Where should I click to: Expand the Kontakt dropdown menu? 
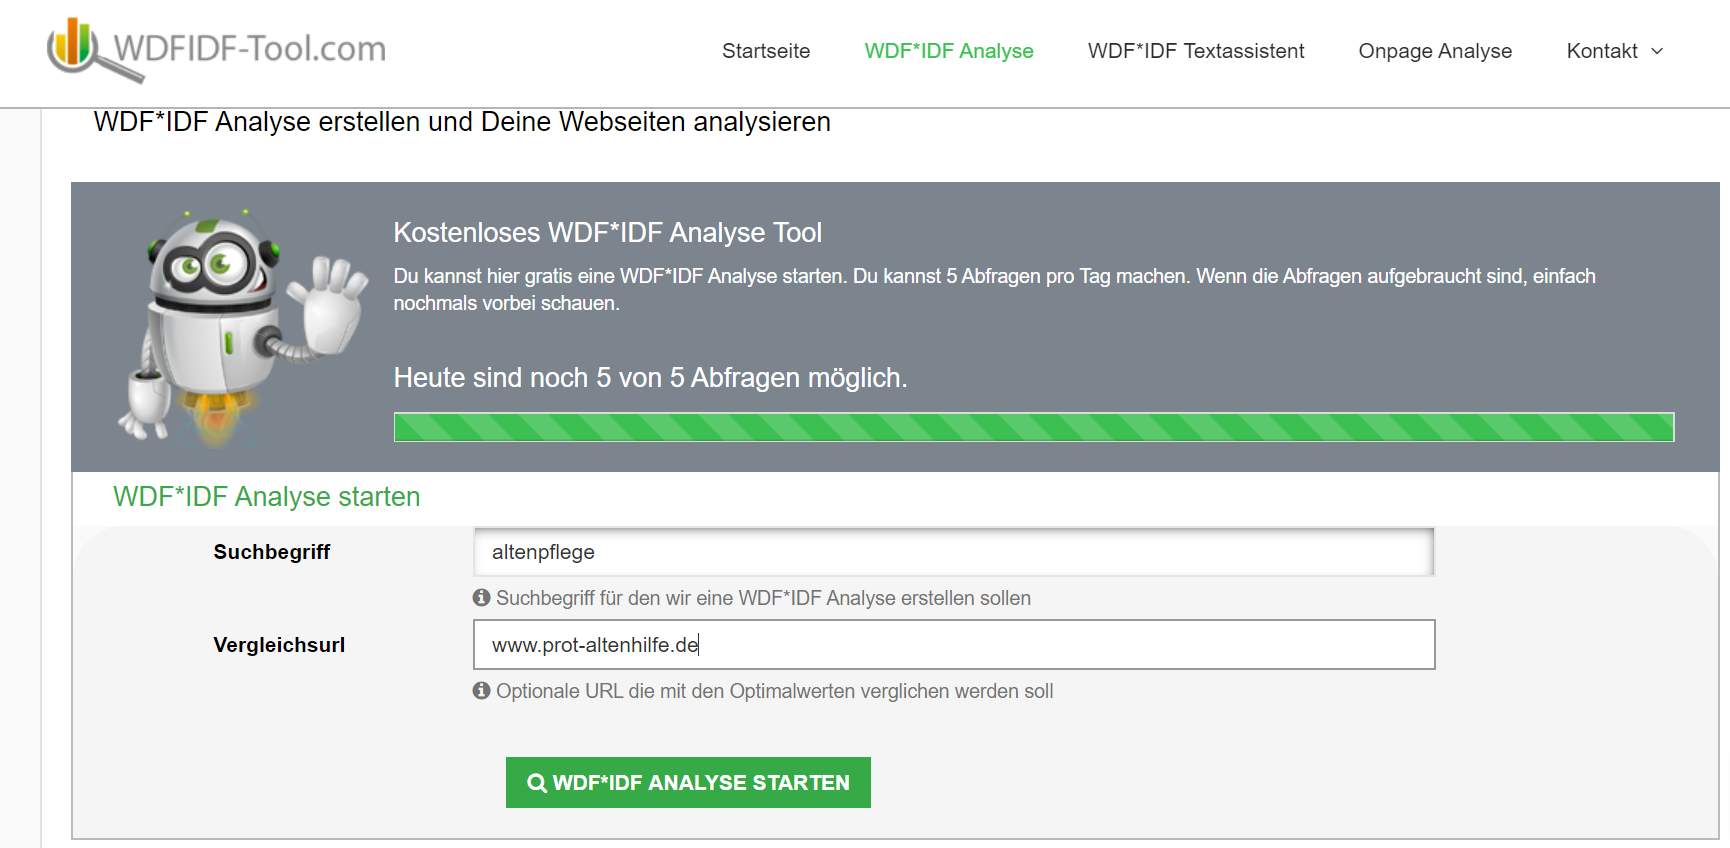[1614, 51]
